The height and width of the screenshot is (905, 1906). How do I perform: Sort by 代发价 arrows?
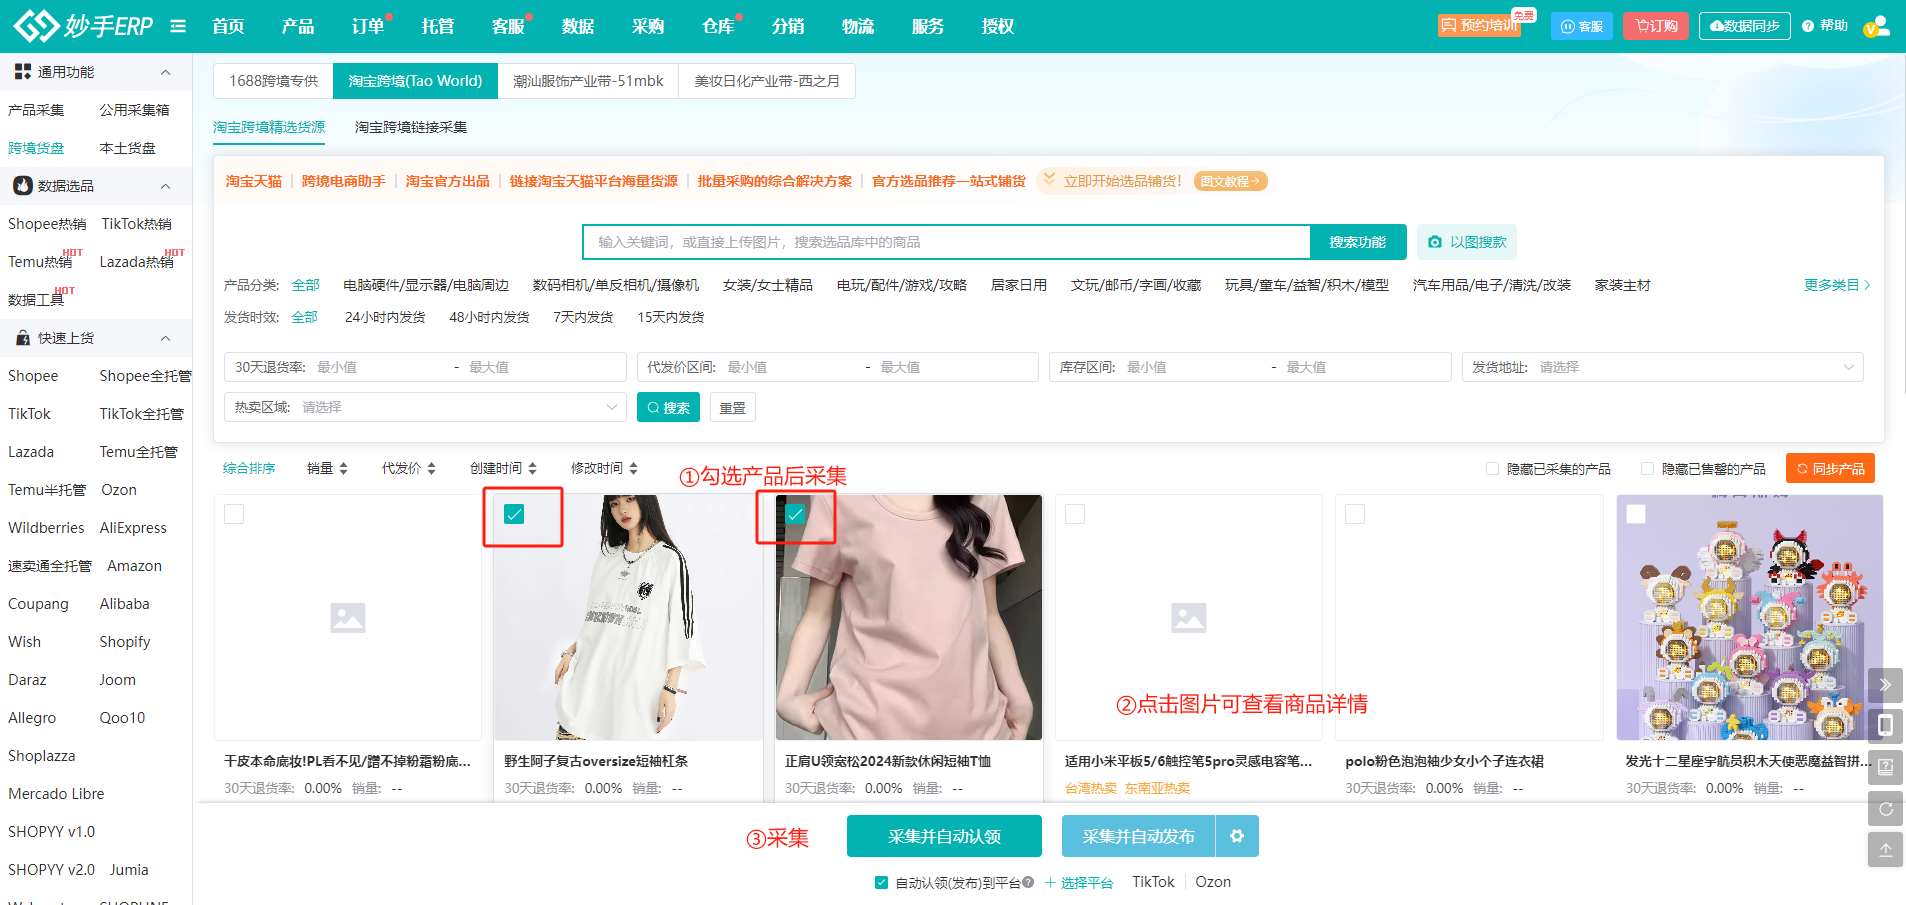431,468
